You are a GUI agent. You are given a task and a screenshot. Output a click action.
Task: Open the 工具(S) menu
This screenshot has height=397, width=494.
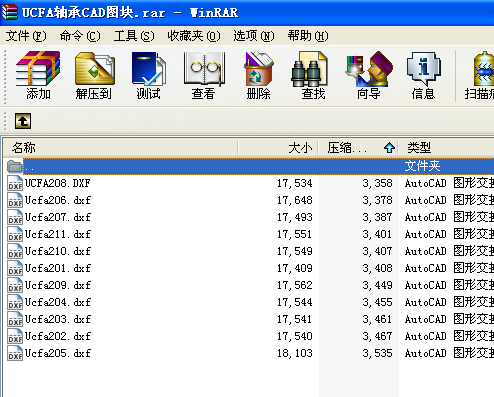point(134,36)
